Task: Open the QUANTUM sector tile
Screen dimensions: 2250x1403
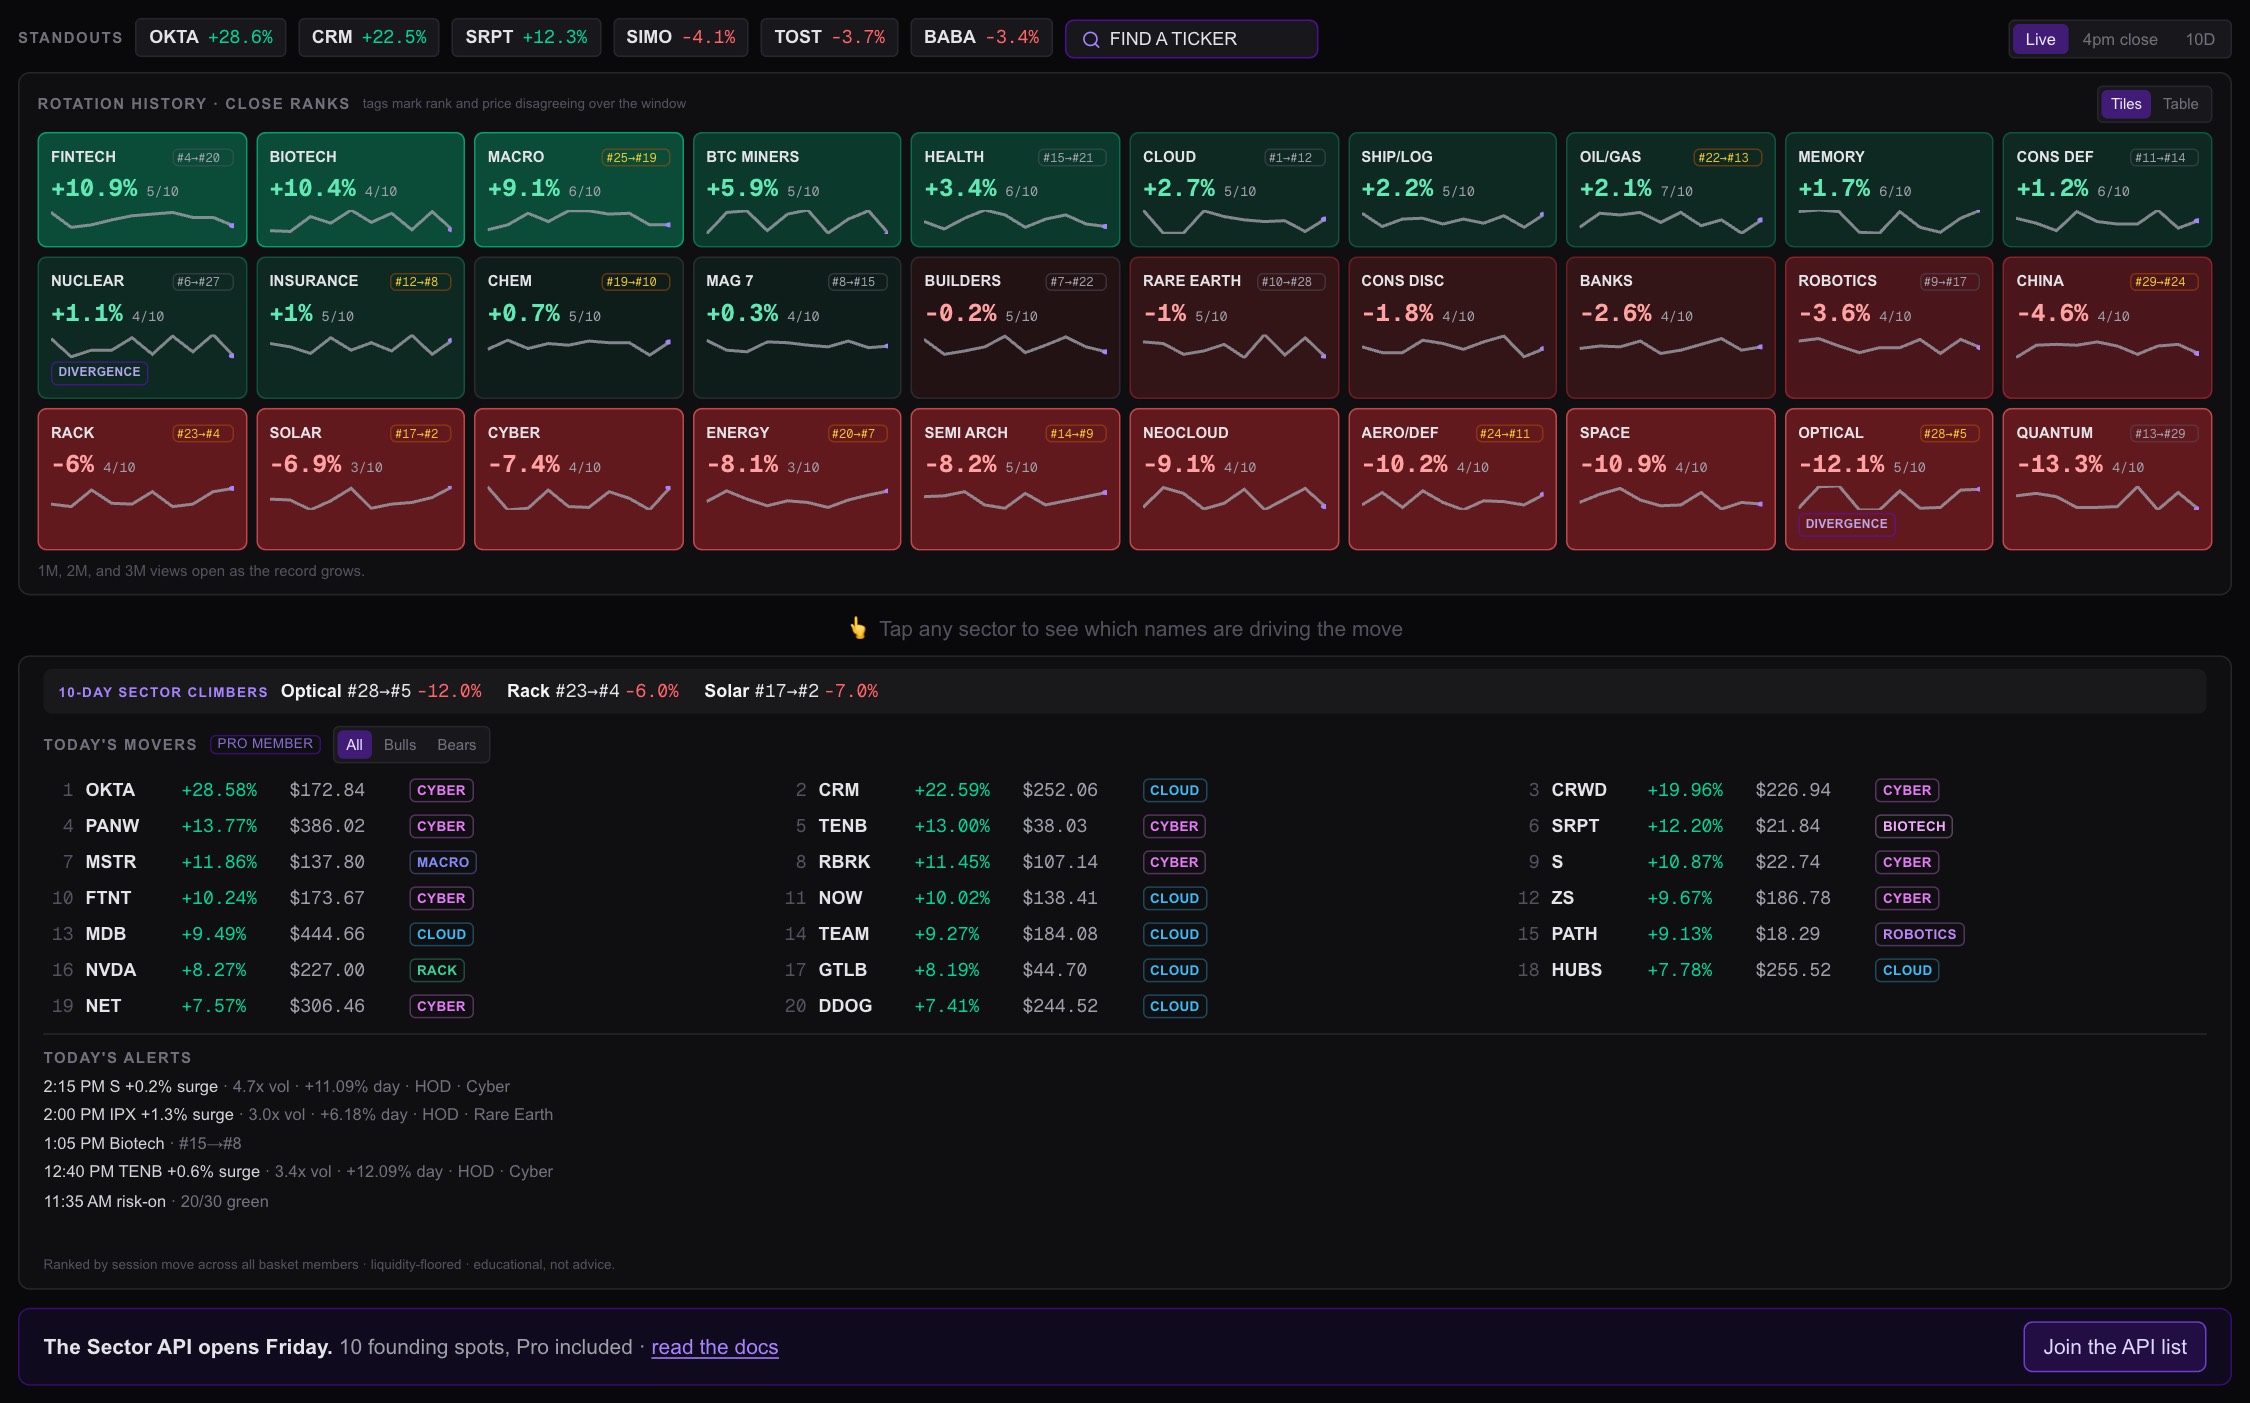Action: click(x=2107, y=479)
